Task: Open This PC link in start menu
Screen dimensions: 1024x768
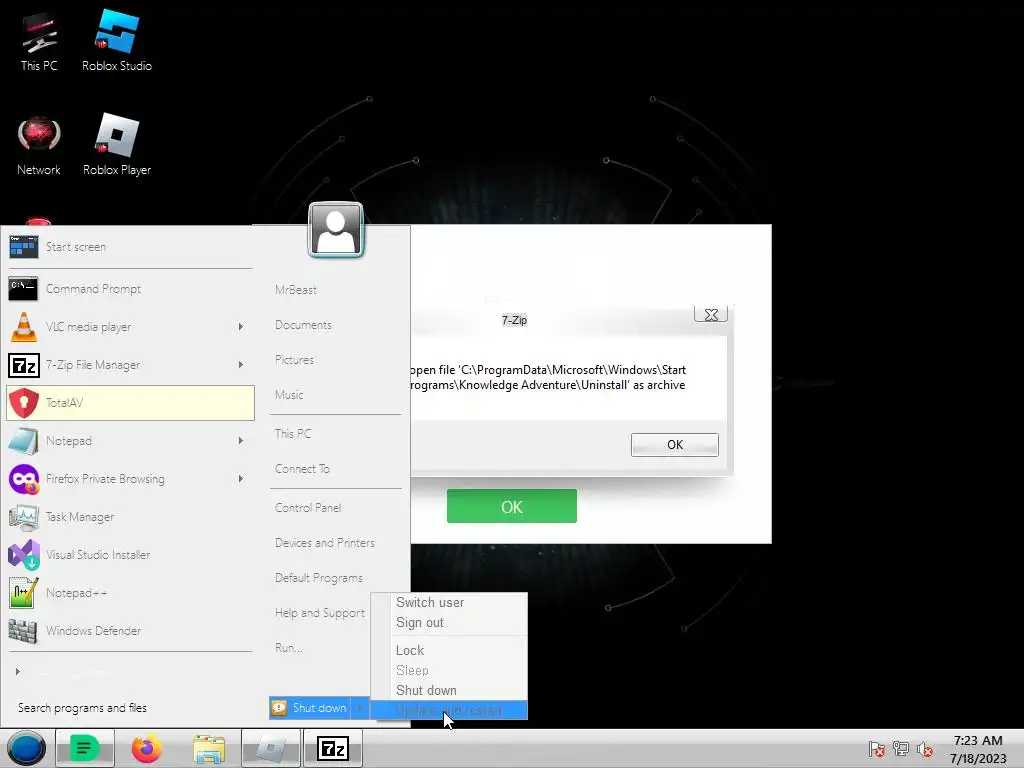Action: click(293, 434)
